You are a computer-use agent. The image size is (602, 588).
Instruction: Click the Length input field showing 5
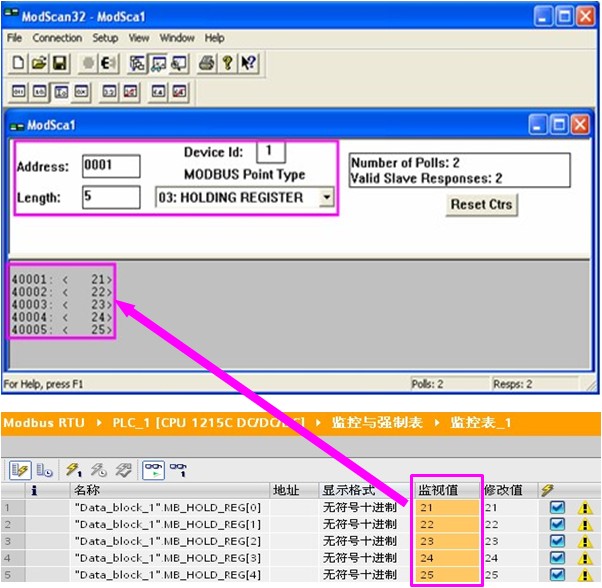coord(111,197)
